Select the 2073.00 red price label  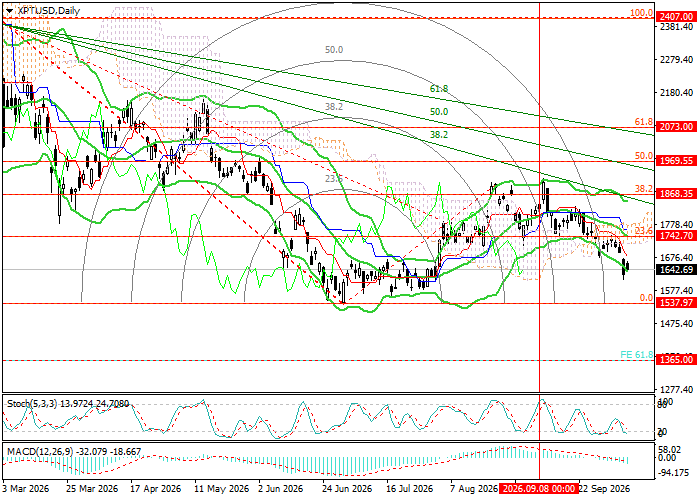coord(676,127)
